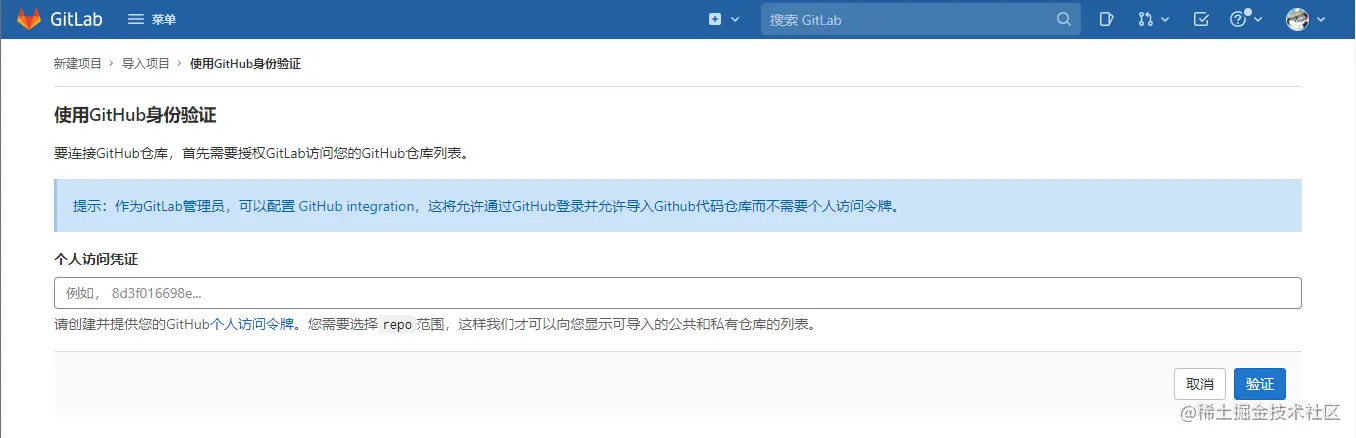
Task: Click the GitLab fox logo
Action: point(29,19)
